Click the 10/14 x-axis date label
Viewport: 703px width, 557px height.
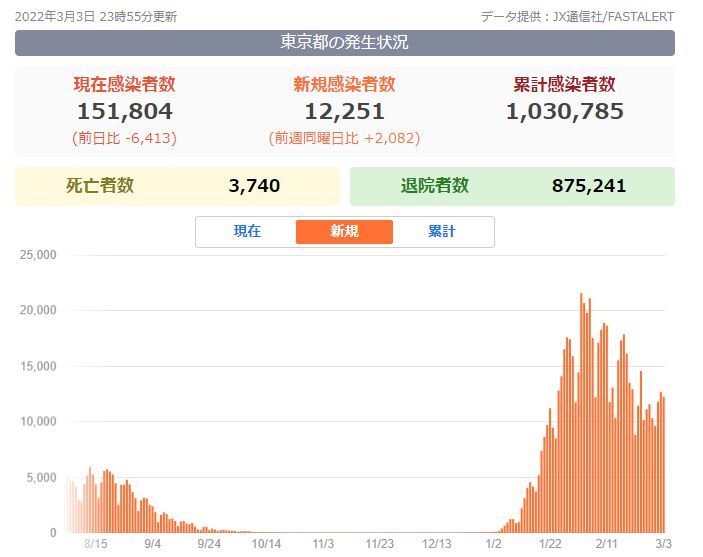pos(266,544)
